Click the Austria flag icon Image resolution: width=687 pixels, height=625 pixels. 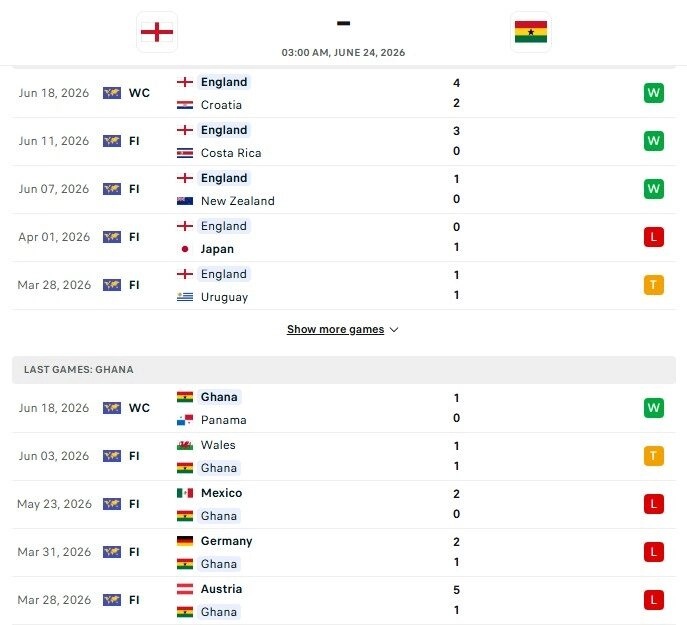(184, 589)
